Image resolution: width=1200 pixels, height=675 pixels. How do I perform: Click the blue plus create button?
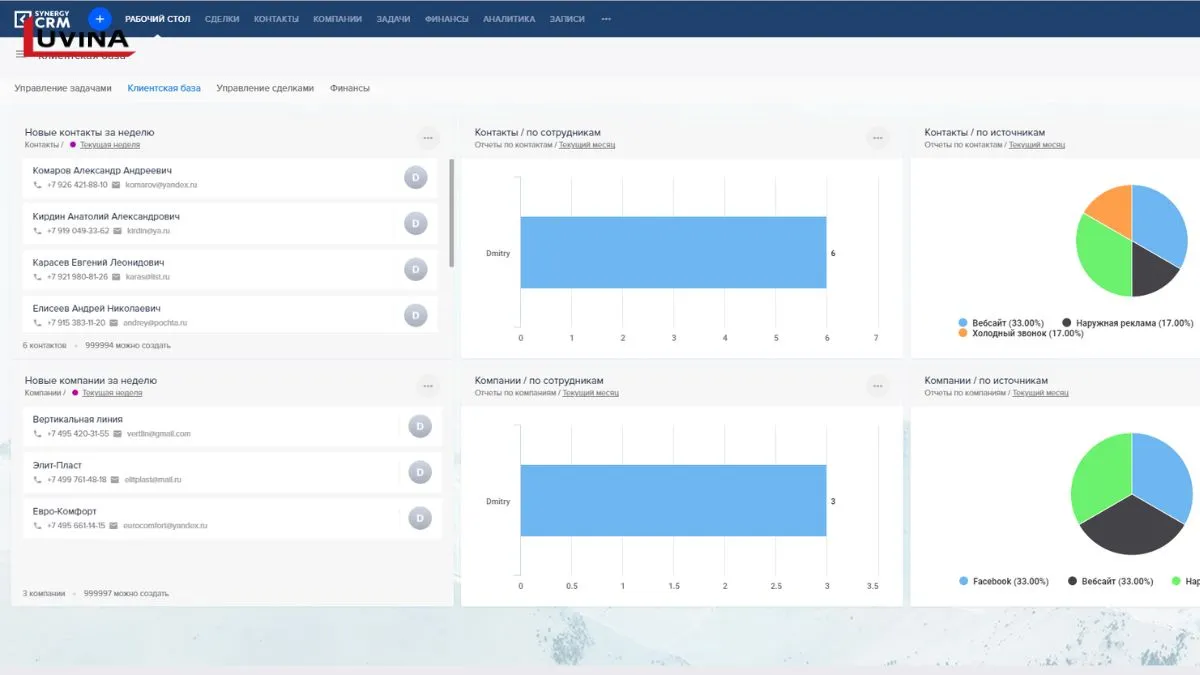pos(99,19)
